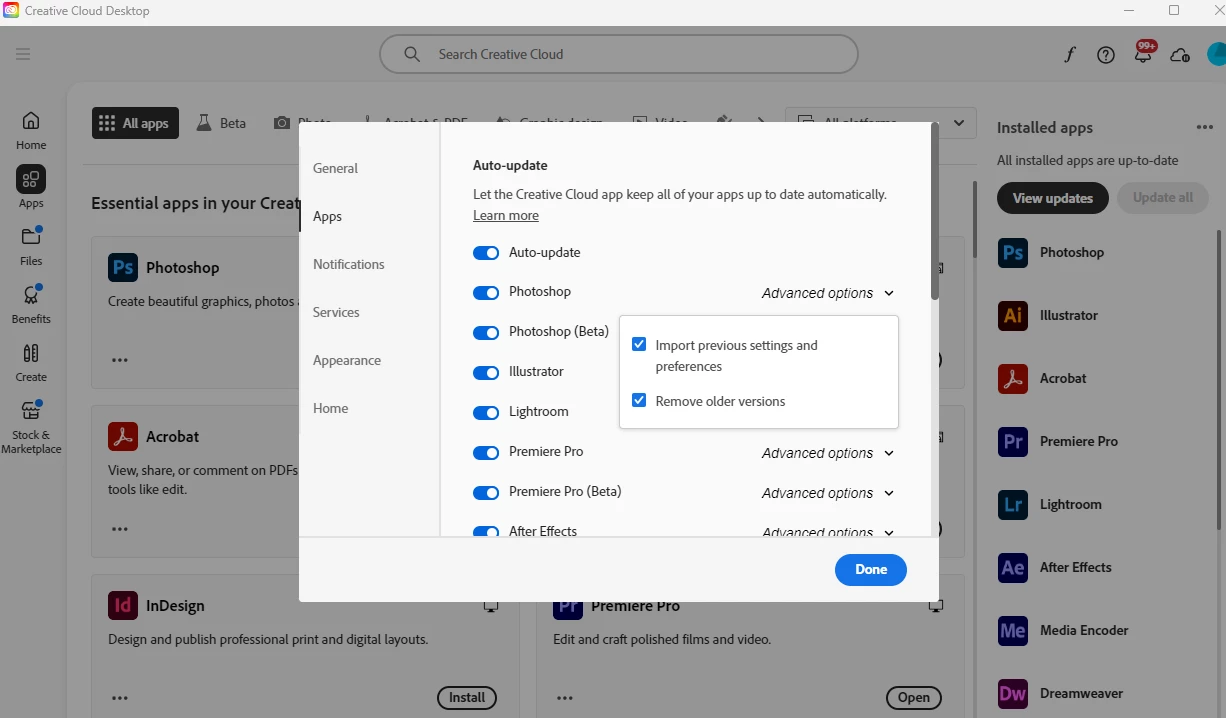The height and width of the screenshot is (718, 1226).
Task: Click the category tabs next arrow
Action: tap(761, 123)
